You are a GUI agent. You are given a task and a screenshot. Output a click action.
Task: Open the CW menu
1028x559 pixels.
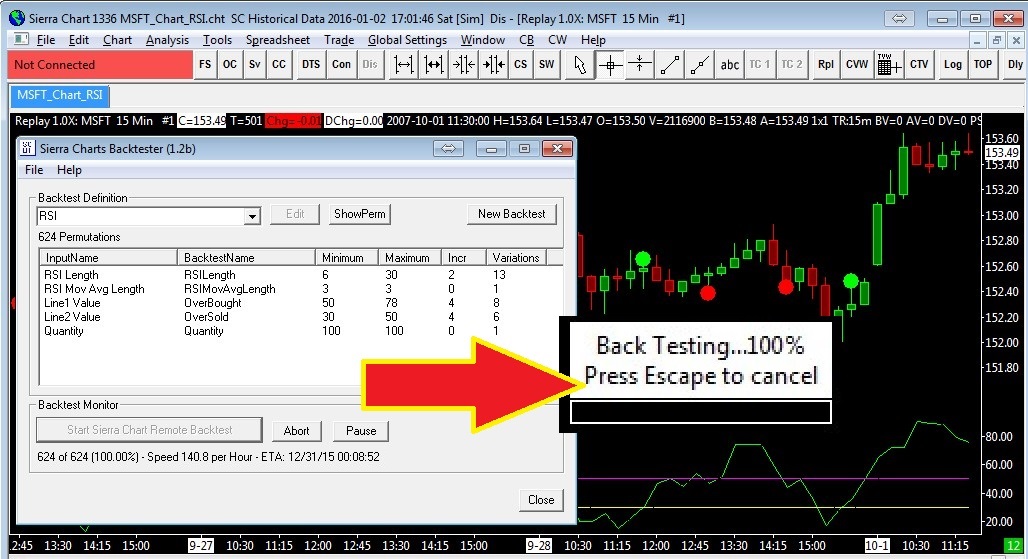click(x=557, y=40)
